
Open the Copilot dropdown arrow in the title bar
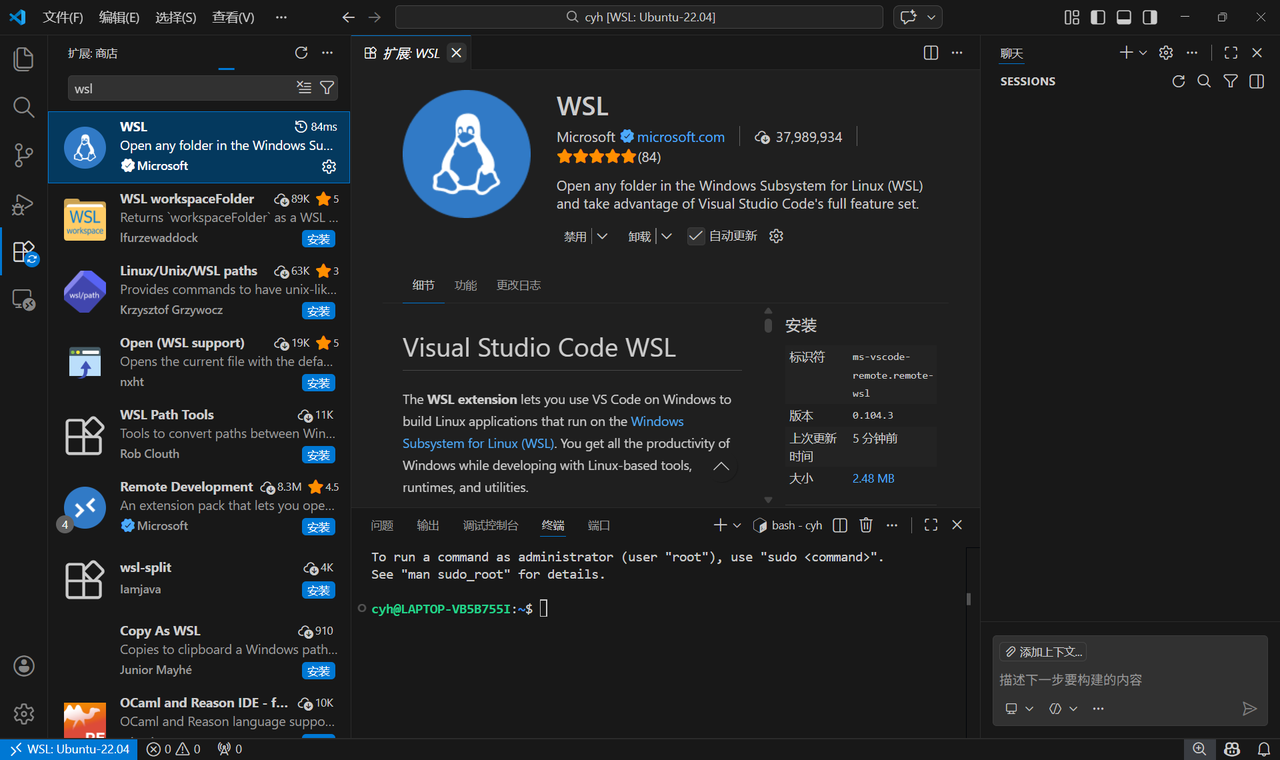click(932, 17)
